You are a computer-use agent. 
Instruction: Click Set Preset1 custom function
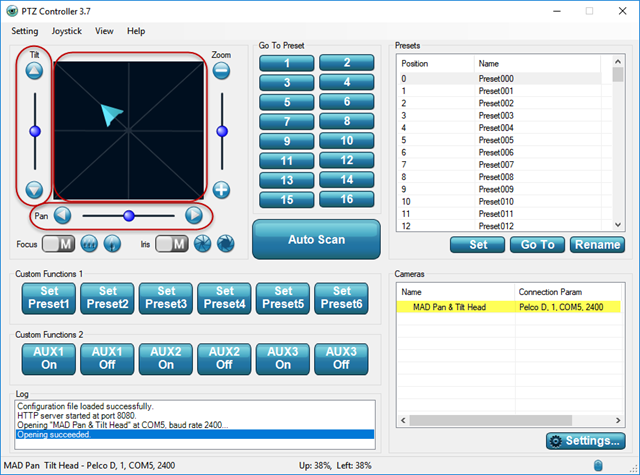(49, 298)
